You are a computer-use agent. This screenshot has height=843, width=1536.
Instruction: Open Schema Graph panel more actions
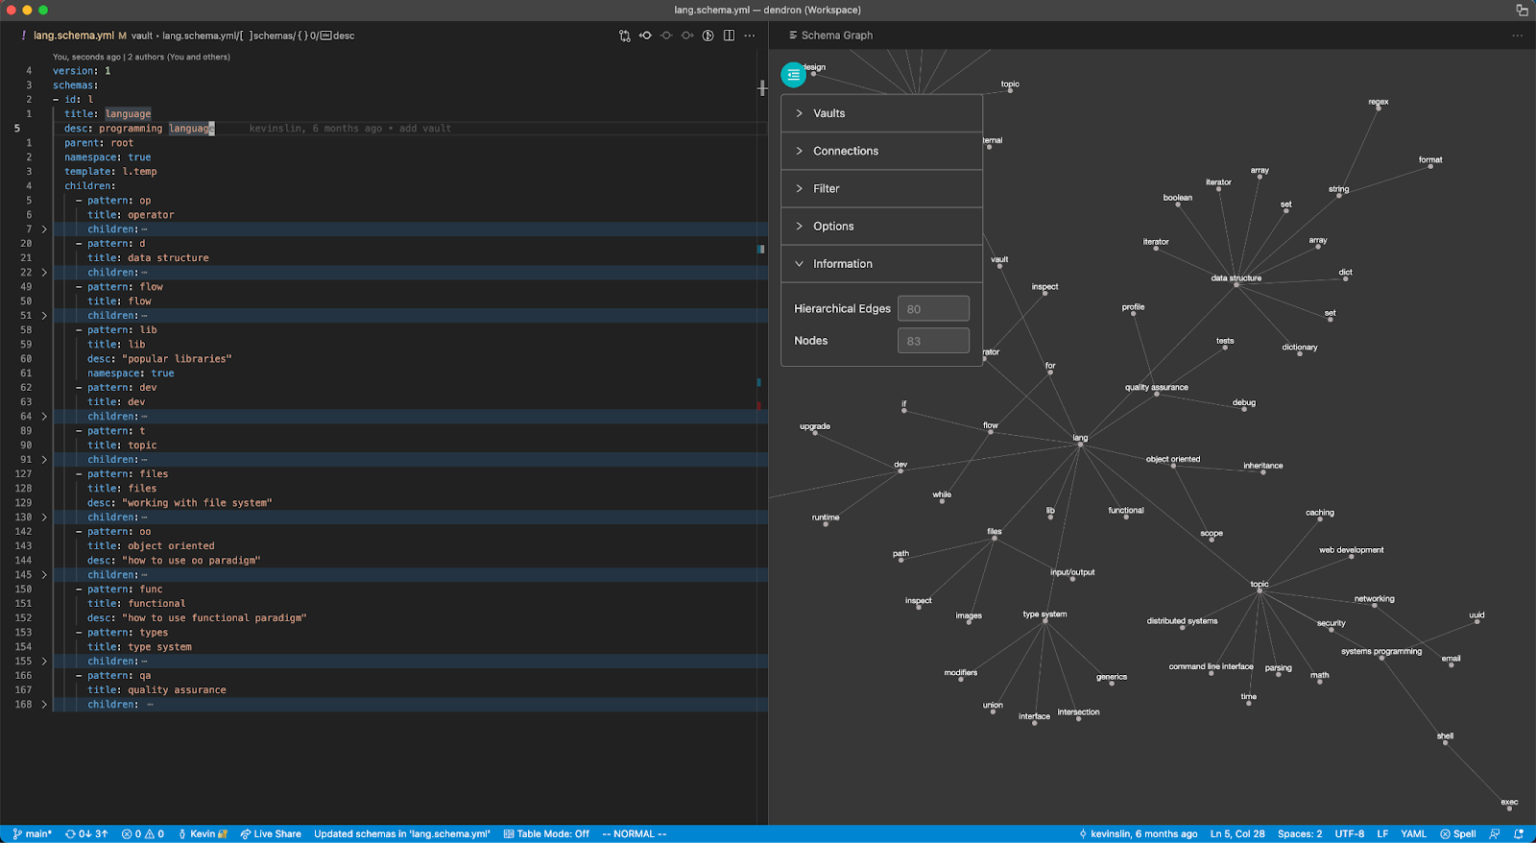(x=1517, y=36)
